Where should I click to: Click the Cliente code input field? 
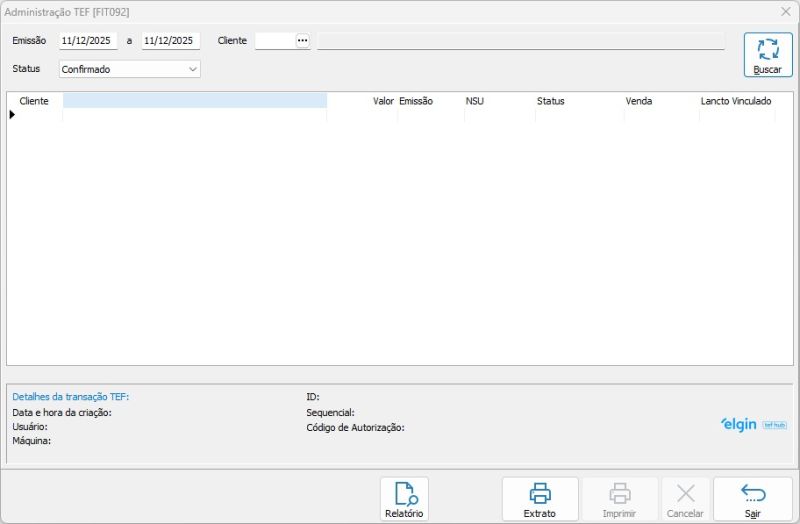[x=274, y=41]
